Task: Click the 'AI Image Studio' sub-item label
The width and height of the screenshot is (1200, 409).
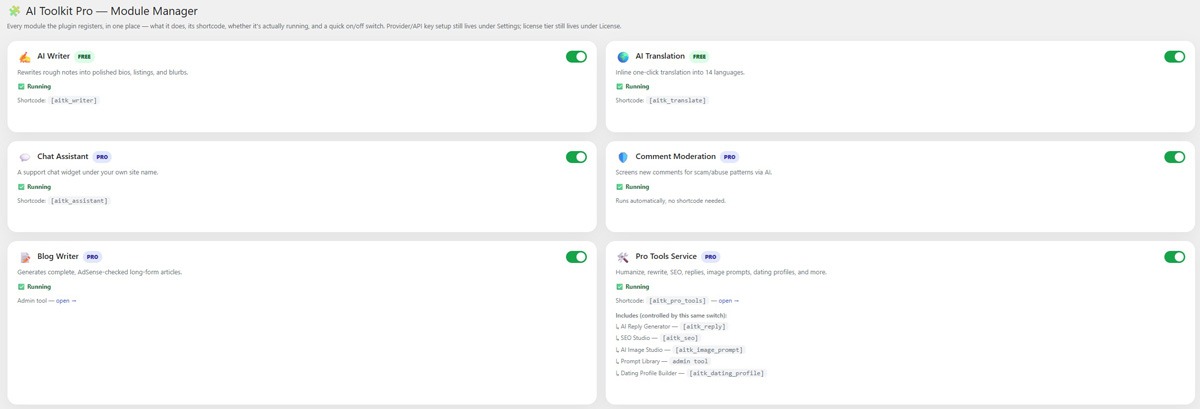Action: (643, 350)
